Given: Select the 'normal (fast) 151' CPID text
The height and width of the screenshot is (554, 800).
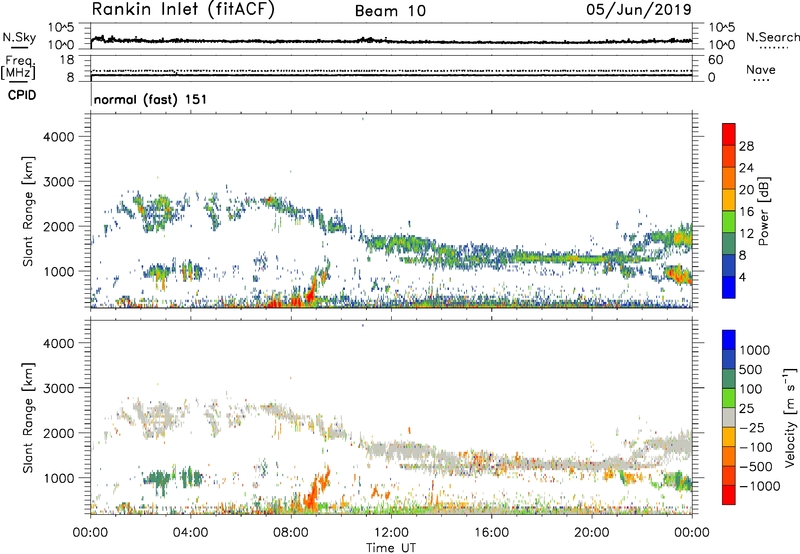Looking at the screenshot, I should [151, 99].
